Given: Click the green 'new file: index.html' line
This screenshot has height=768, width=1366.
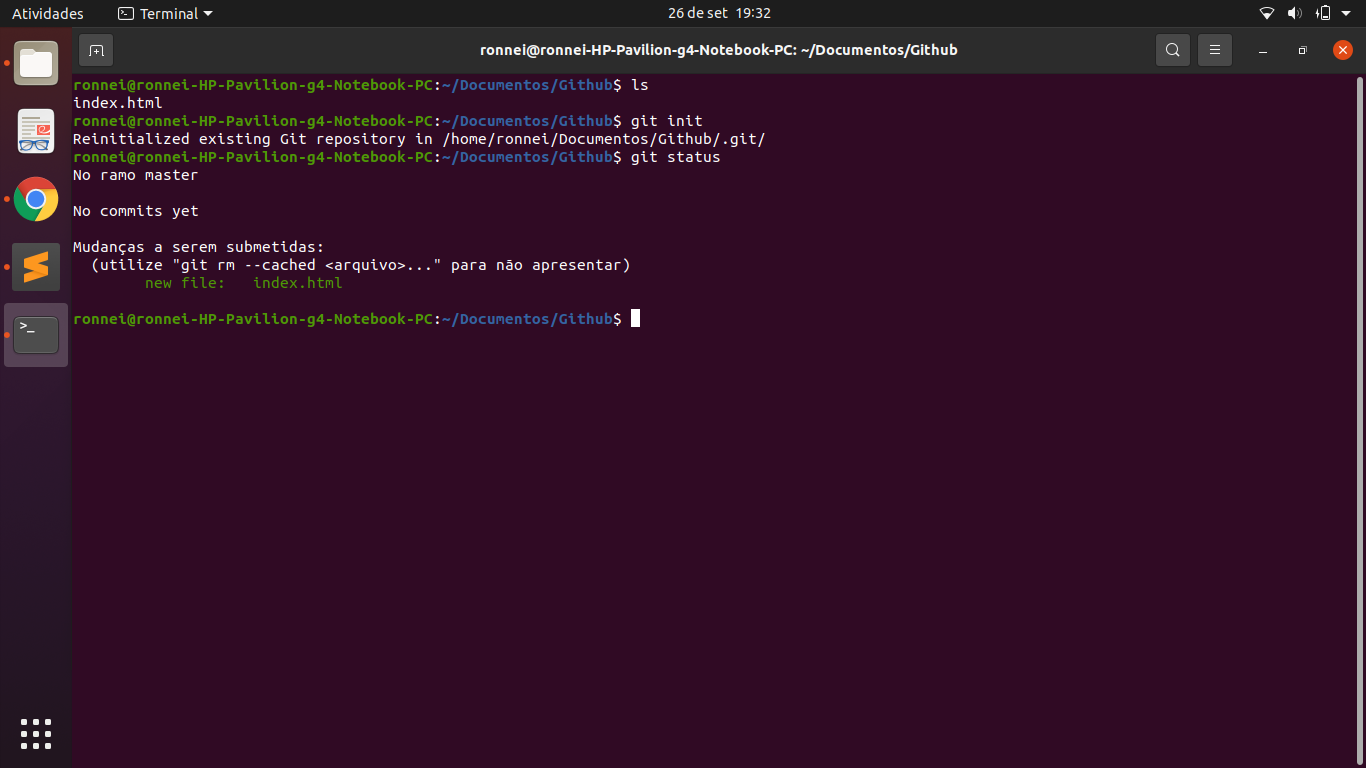Looking at the screenshot, I should [244, 283].
